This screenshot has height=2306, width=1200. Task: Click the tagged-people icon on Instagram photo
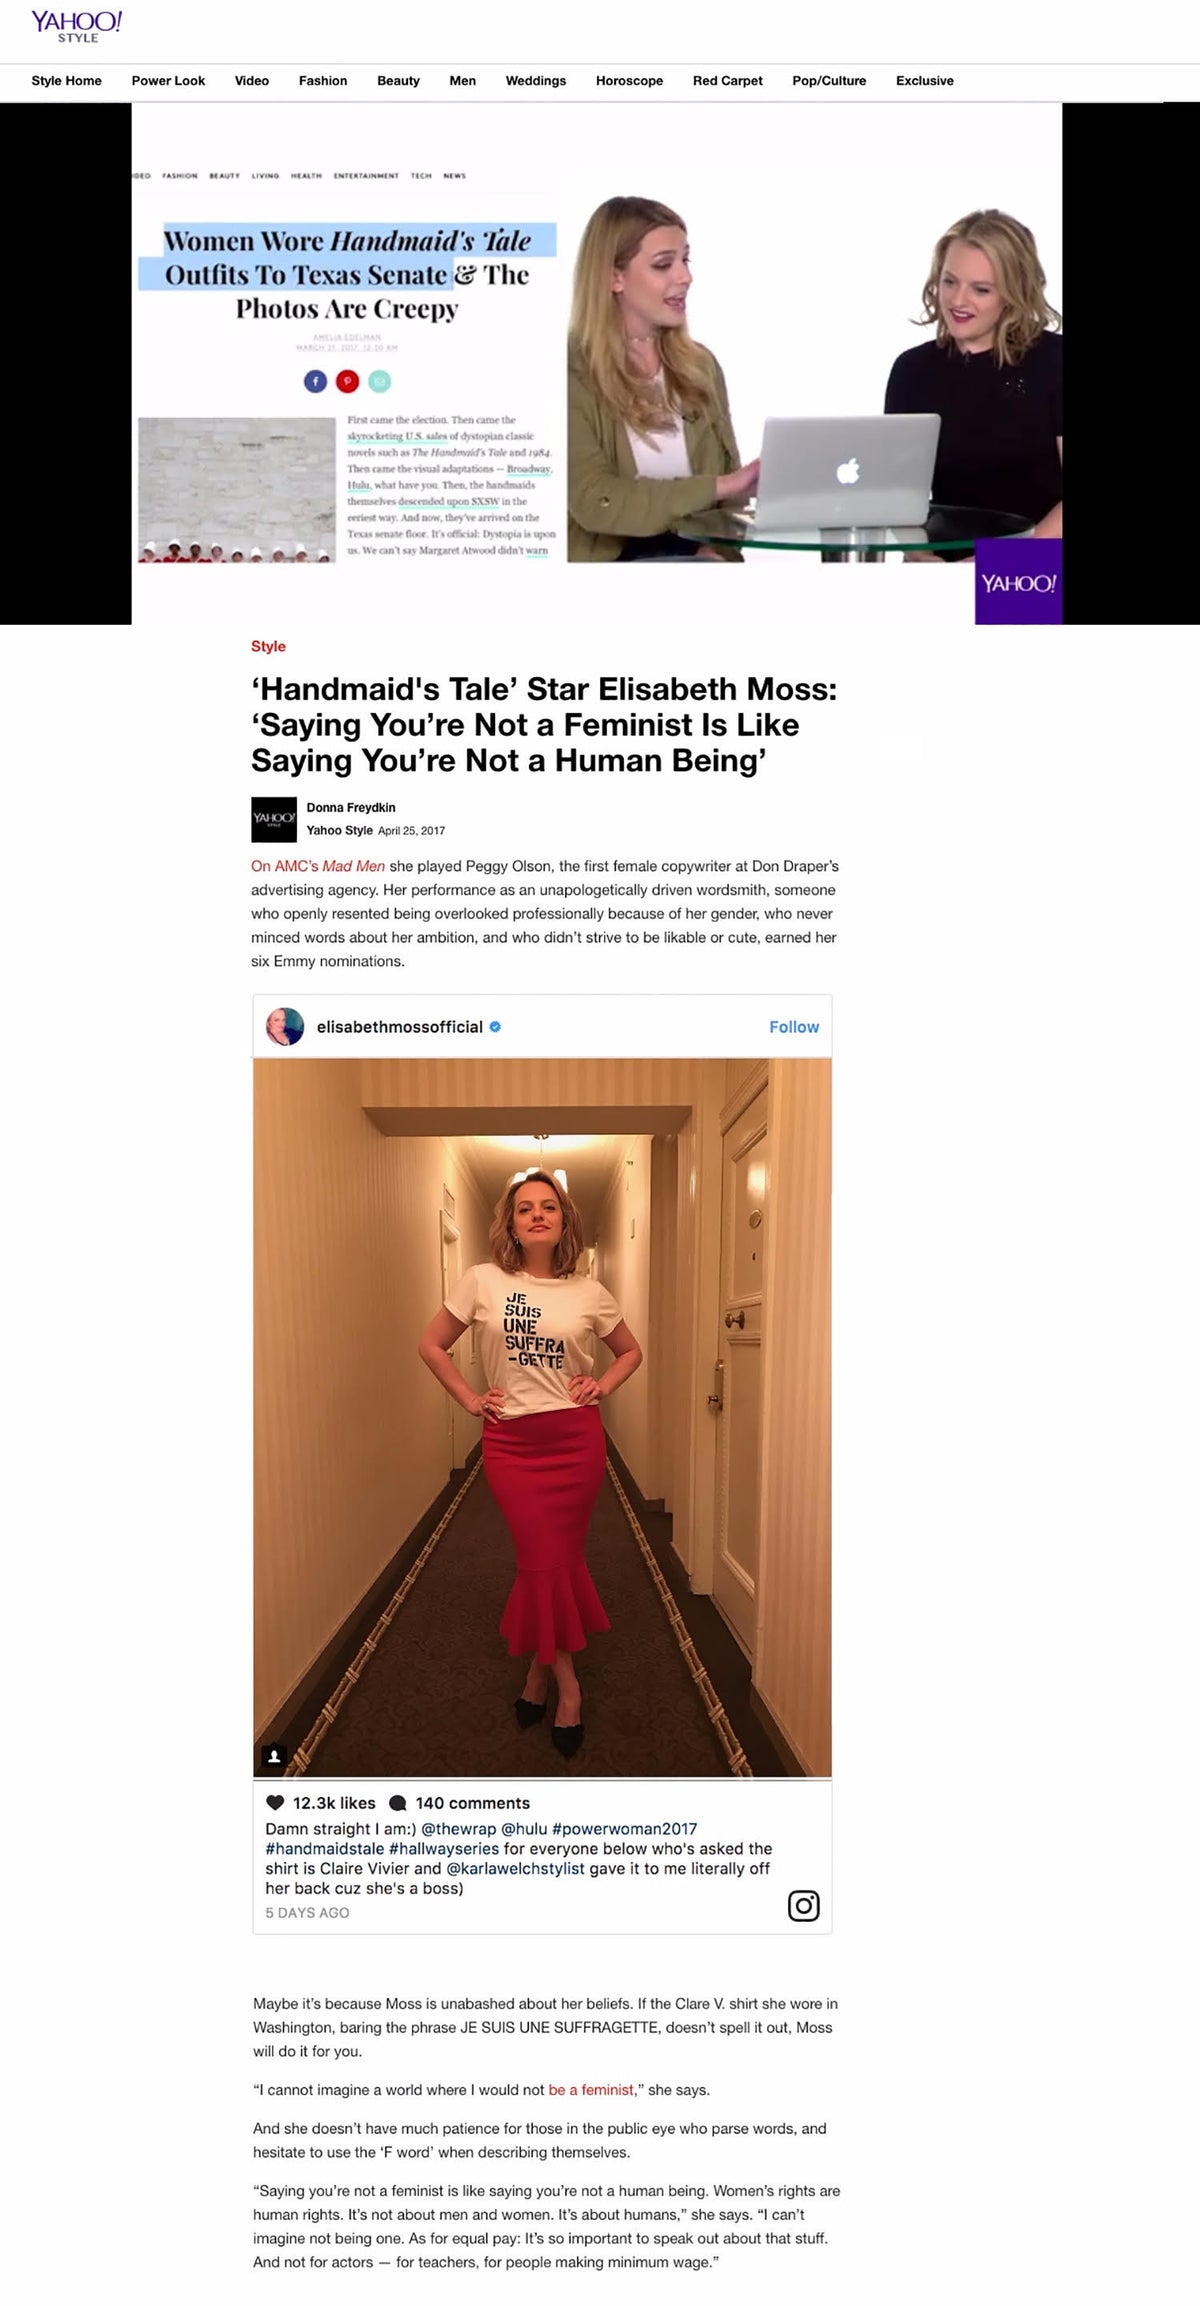click(274, 1755)
